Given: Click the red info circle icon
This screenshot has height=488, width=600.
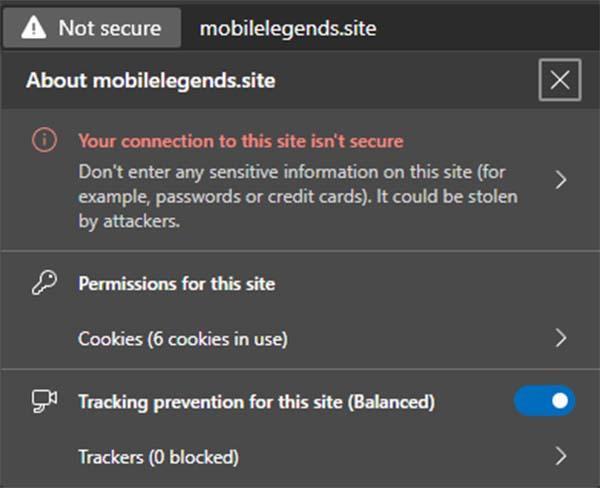Looking at the screenshot, I should [x=44, y=140].
